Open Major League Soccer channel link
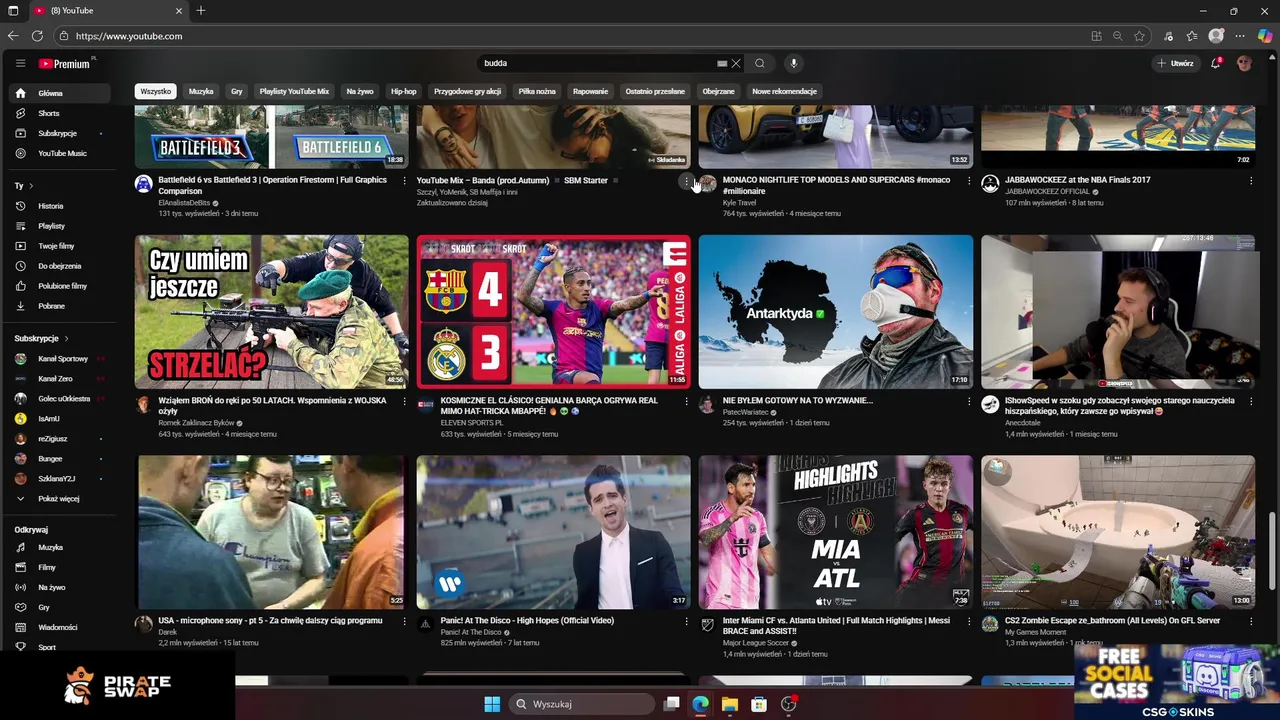Screen dimensions: 1280x720 pyautogui.click(x=756, y=643)
